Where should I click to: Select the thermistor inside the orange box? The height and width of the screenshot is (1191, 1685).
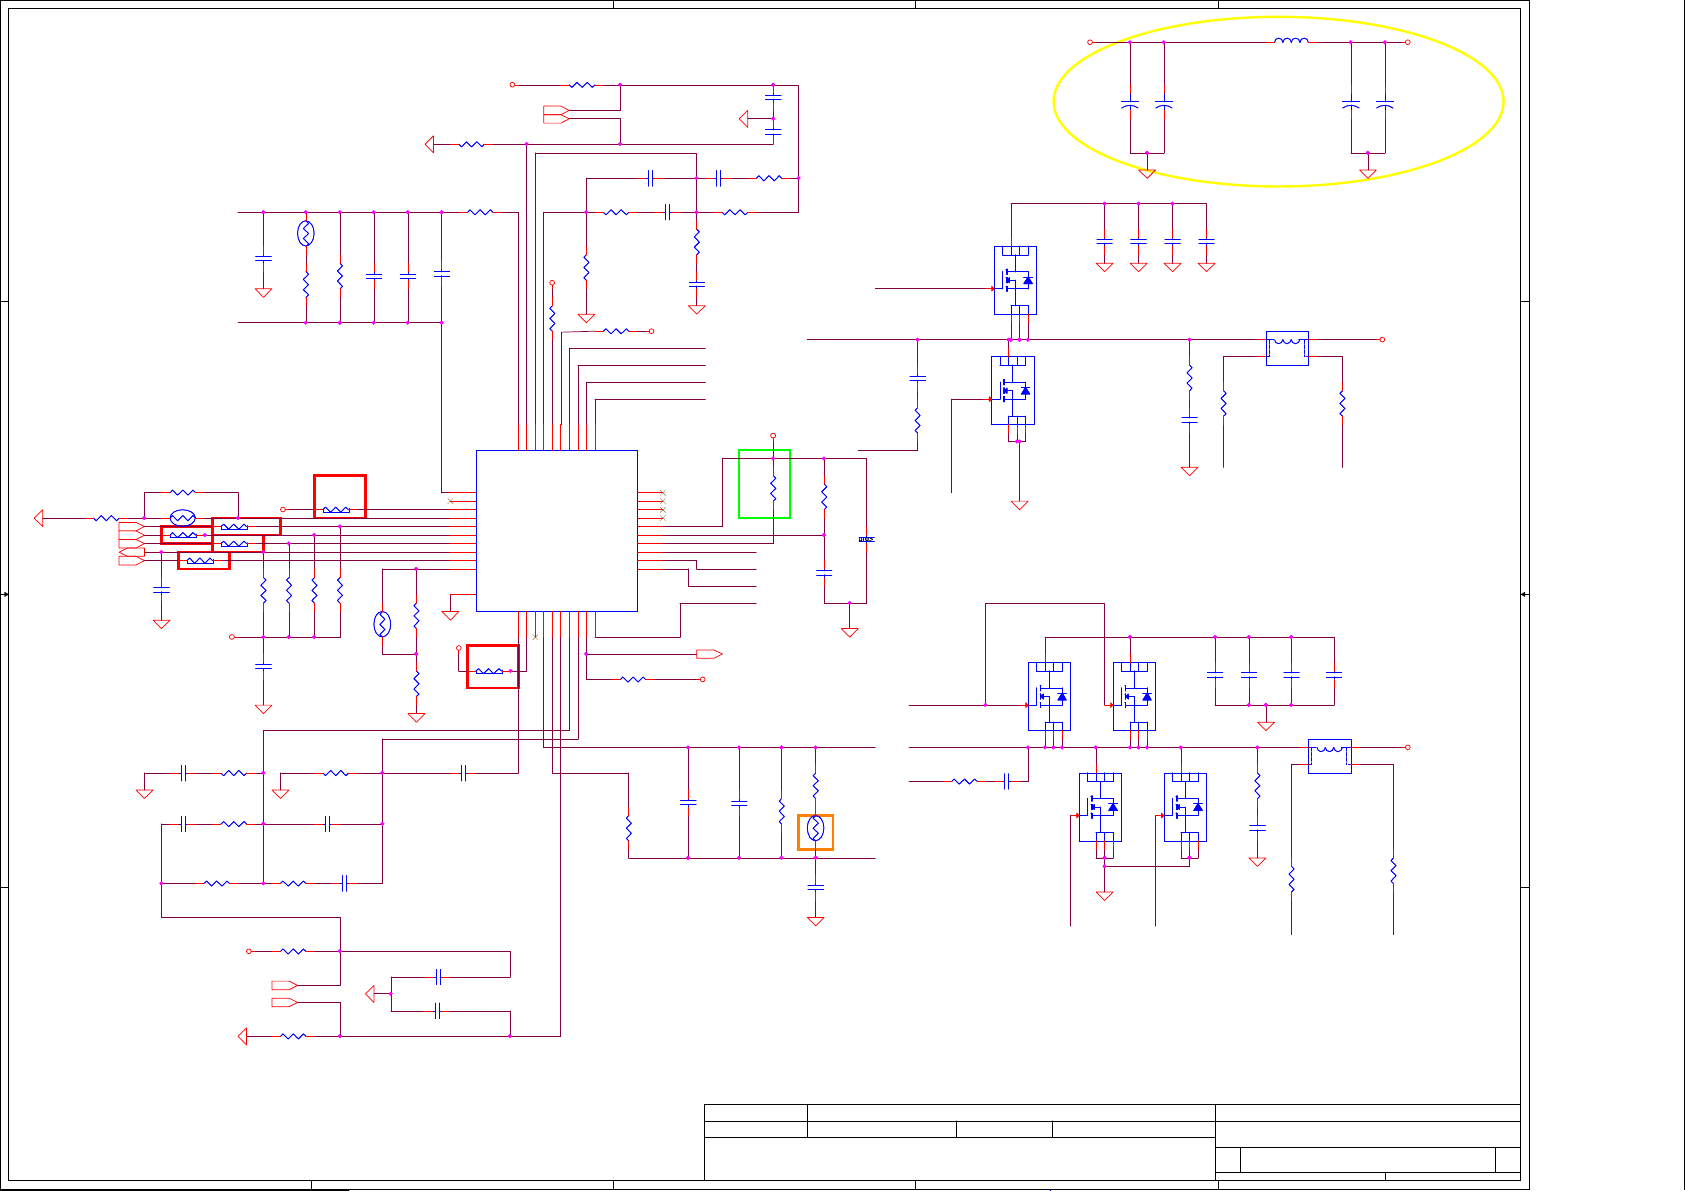tap(815, 828)
